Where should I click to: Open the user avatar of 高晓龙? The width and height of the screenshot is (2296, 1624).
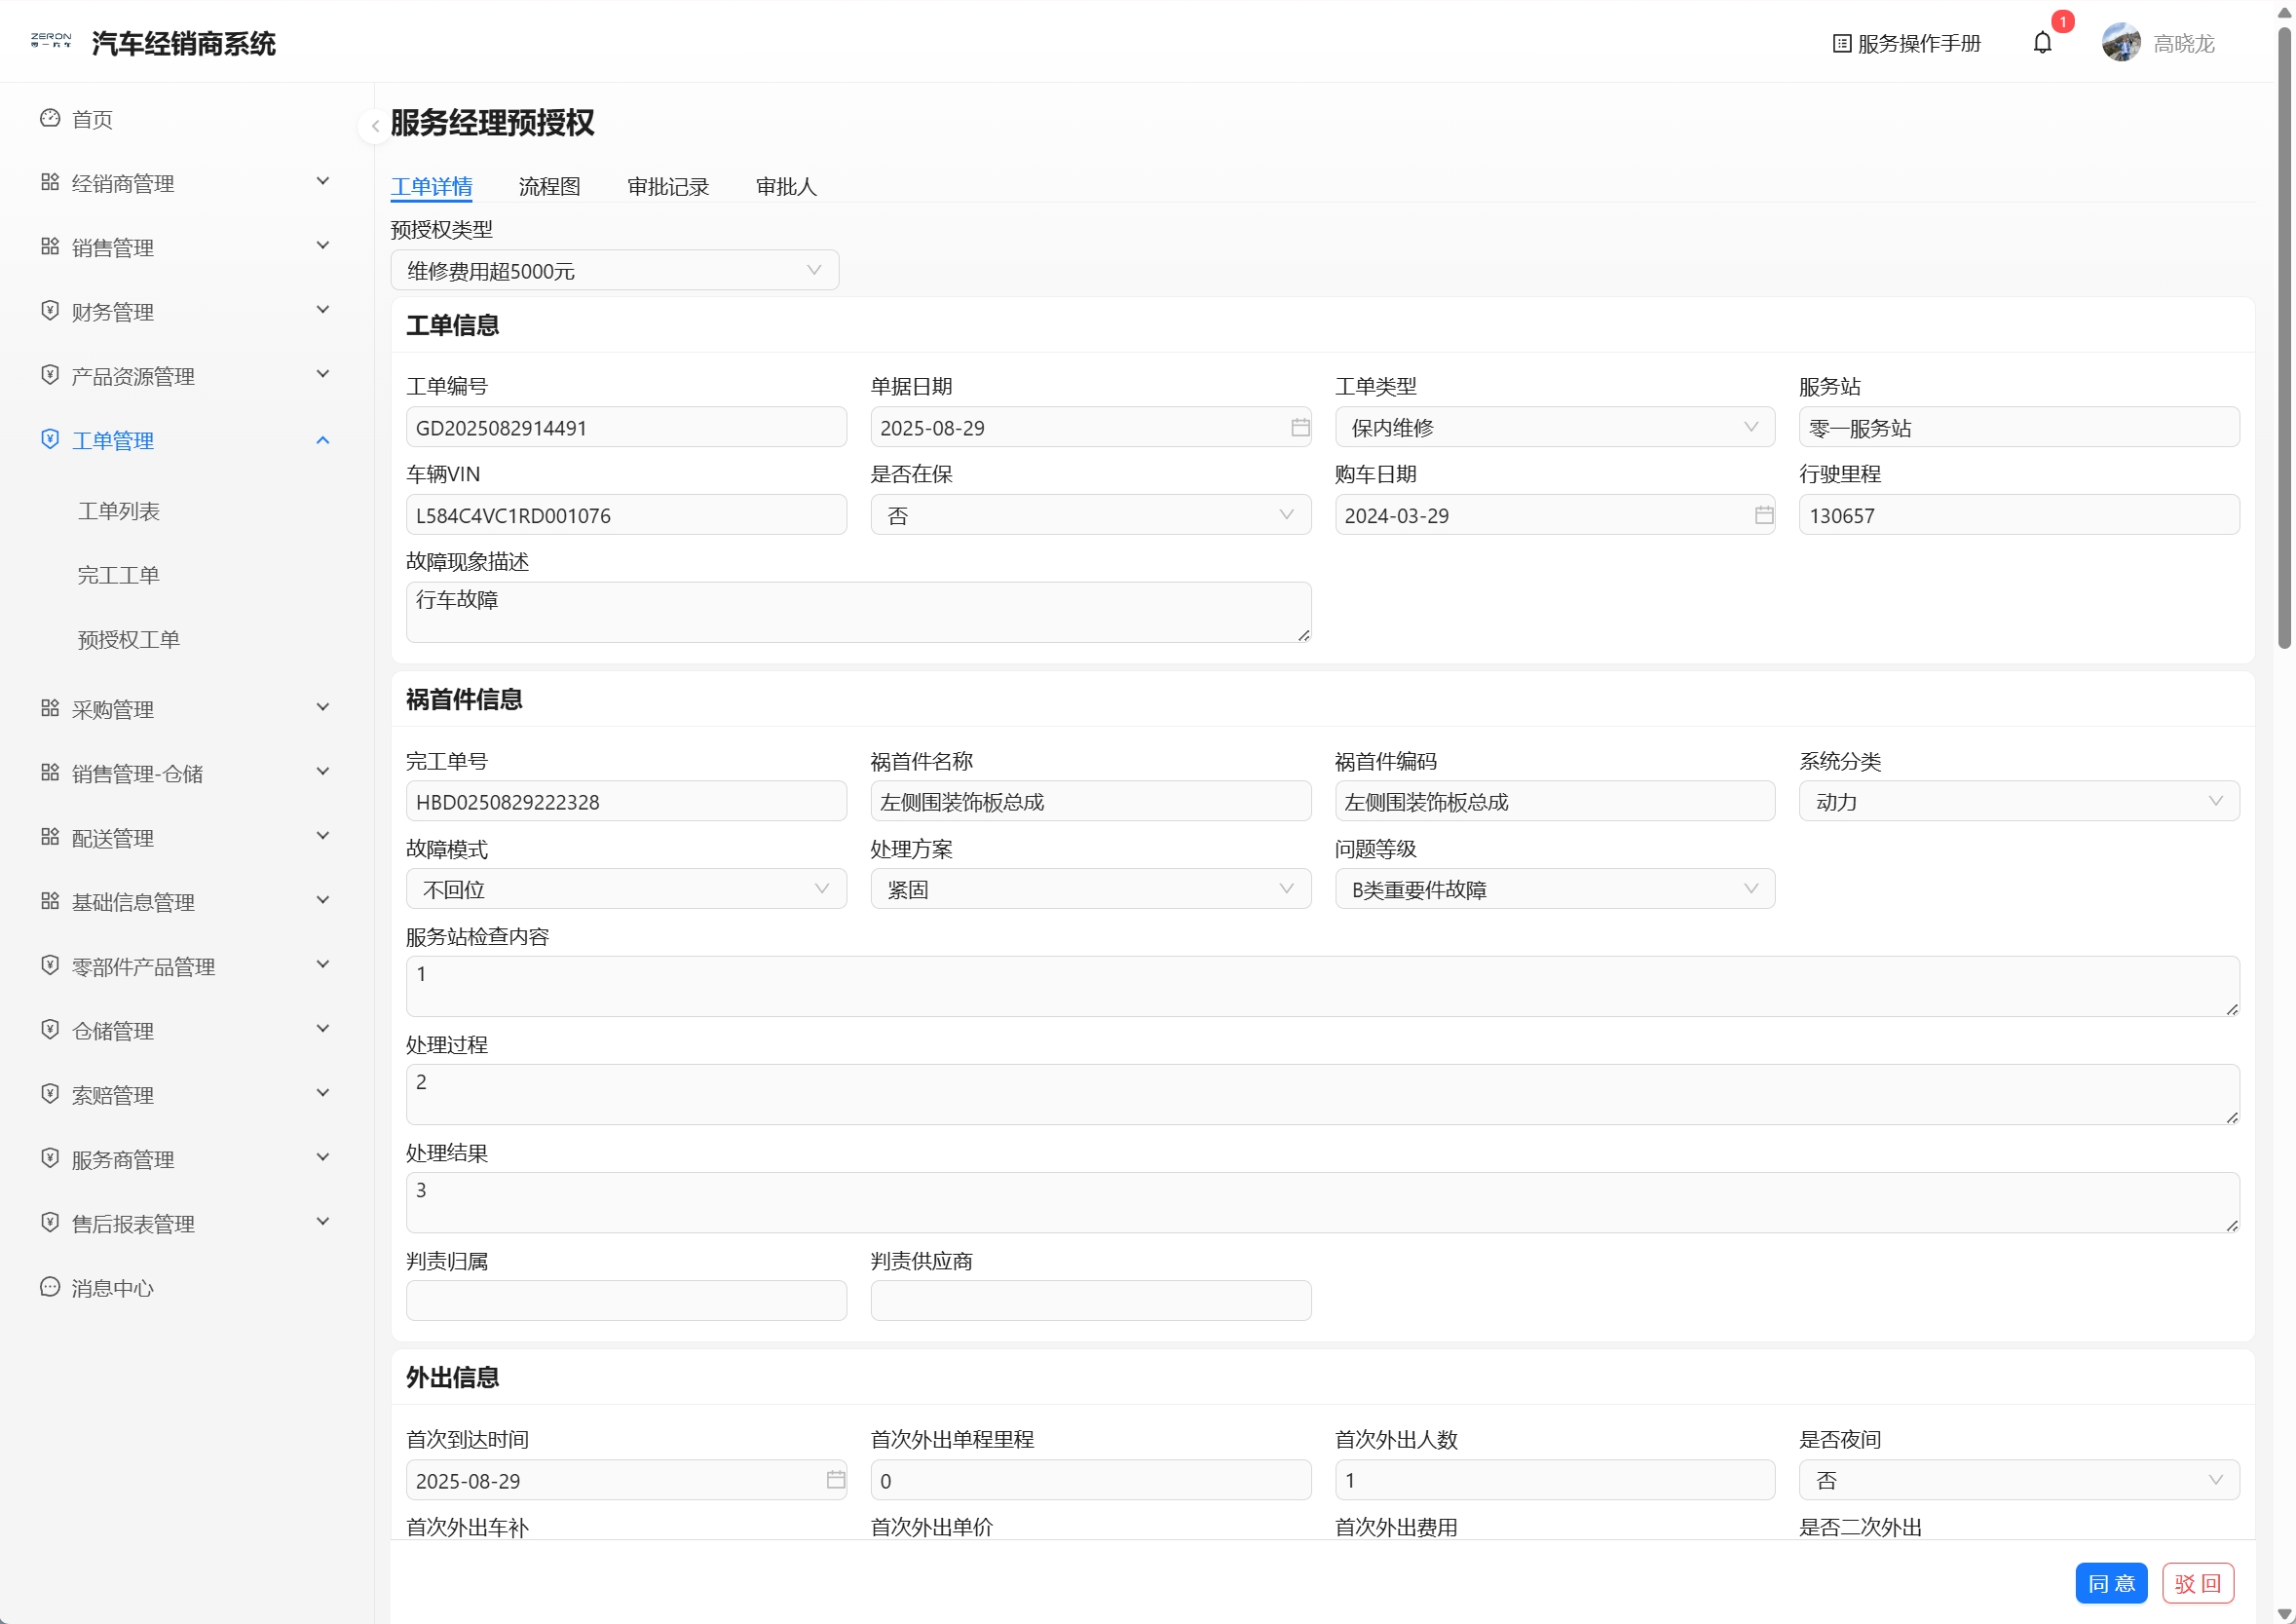pyautogui.click(x=2120, y=43)
